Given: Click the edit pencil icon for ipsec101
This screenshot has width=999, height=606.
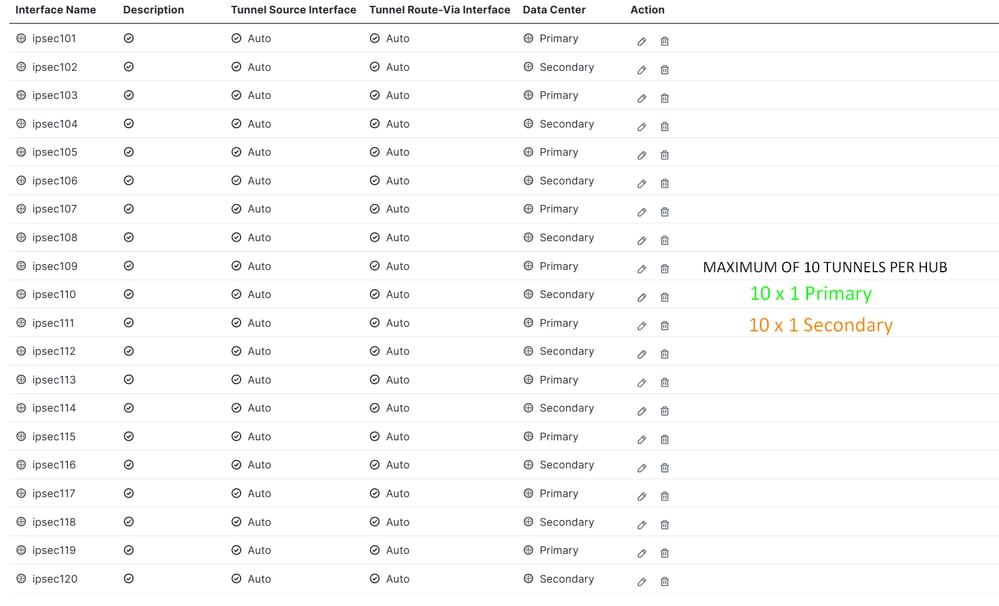Looking at the screenshot, I should (x=642, y=41).
